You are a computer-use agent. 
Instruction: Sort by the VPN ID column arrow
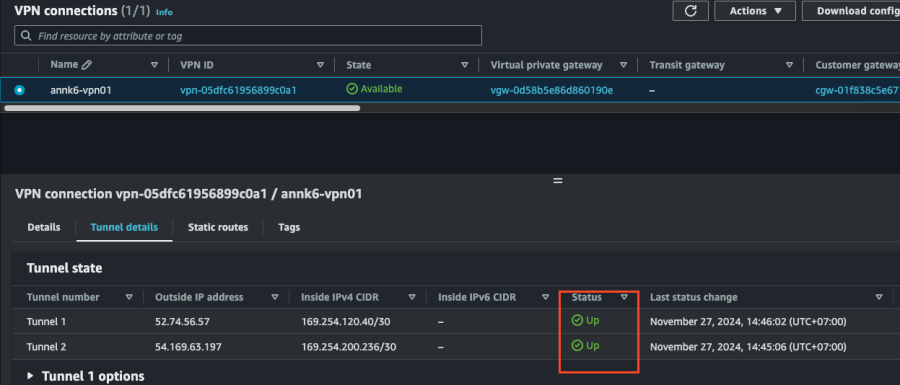coord(320,65)
